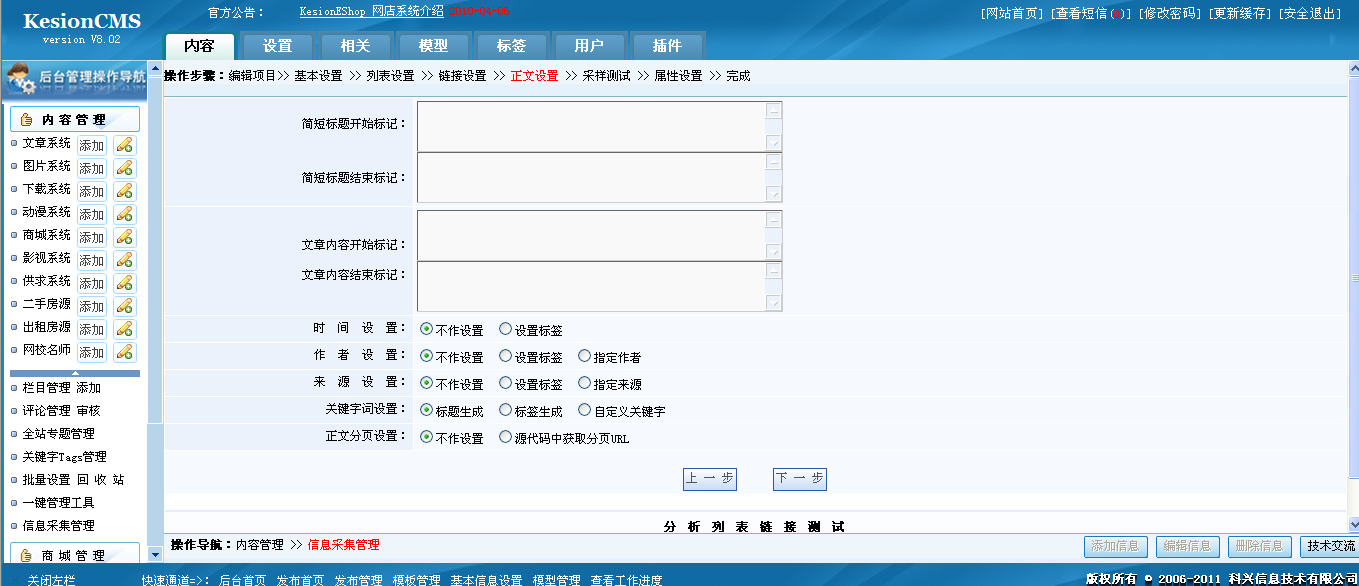Click the edit icon beside 出租房源
The image size is (1359, 586).
click(x=124, y=329)
